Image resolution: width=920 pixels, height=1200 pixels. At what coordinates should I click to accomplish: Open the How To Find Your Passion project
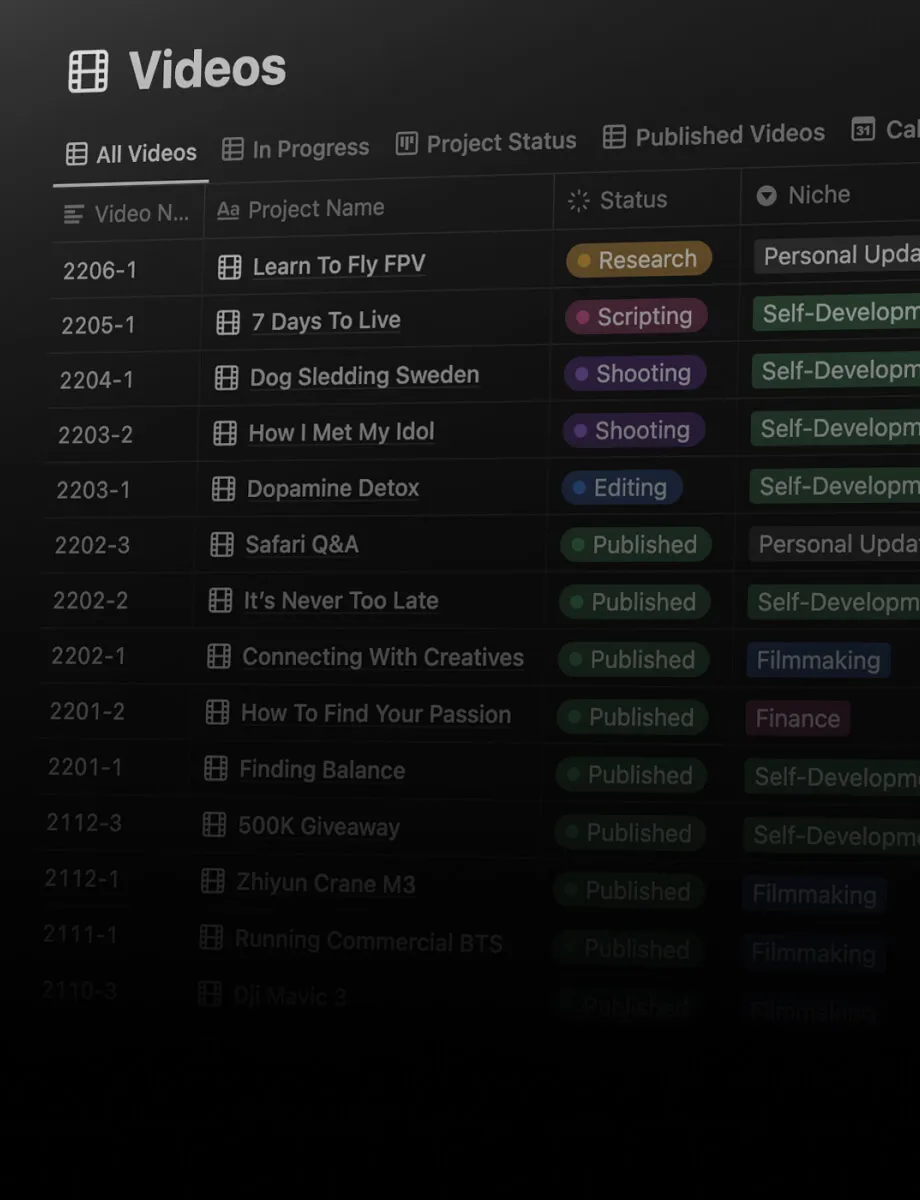coord(376,714)
